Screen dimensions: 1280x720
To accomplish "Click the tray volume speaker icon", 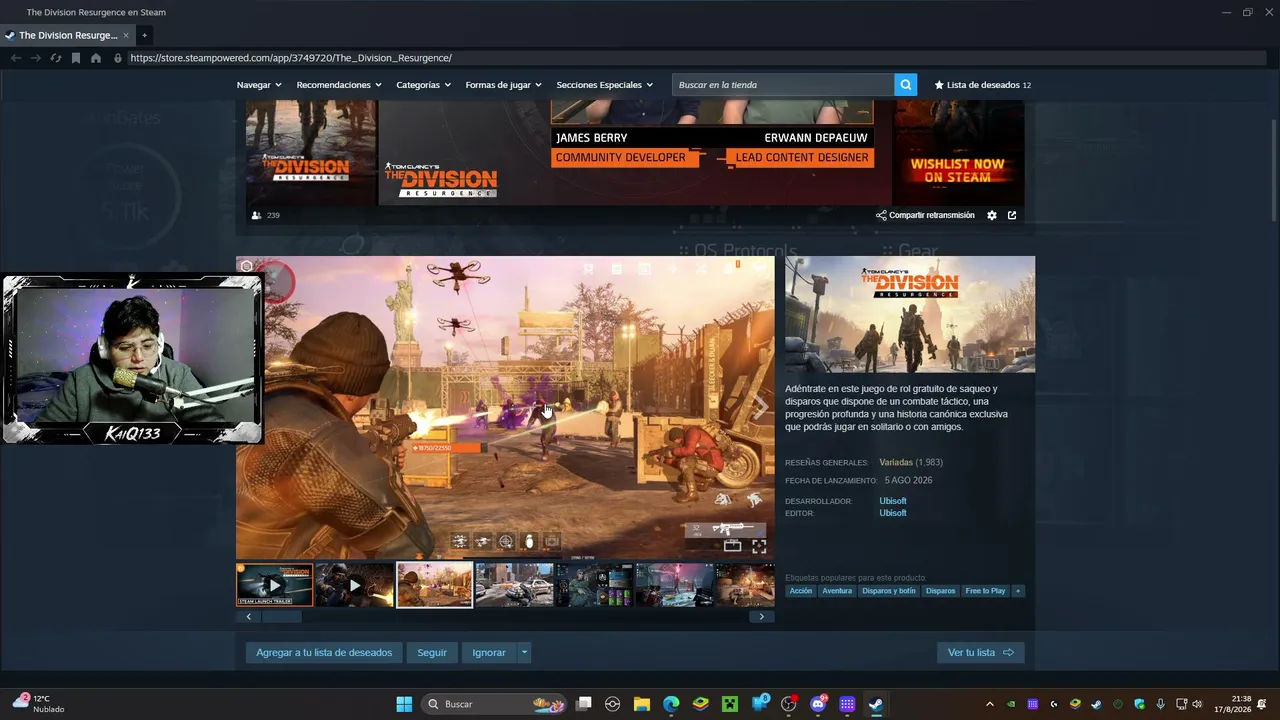I will pyautogui.click(x=1197, y=704).
